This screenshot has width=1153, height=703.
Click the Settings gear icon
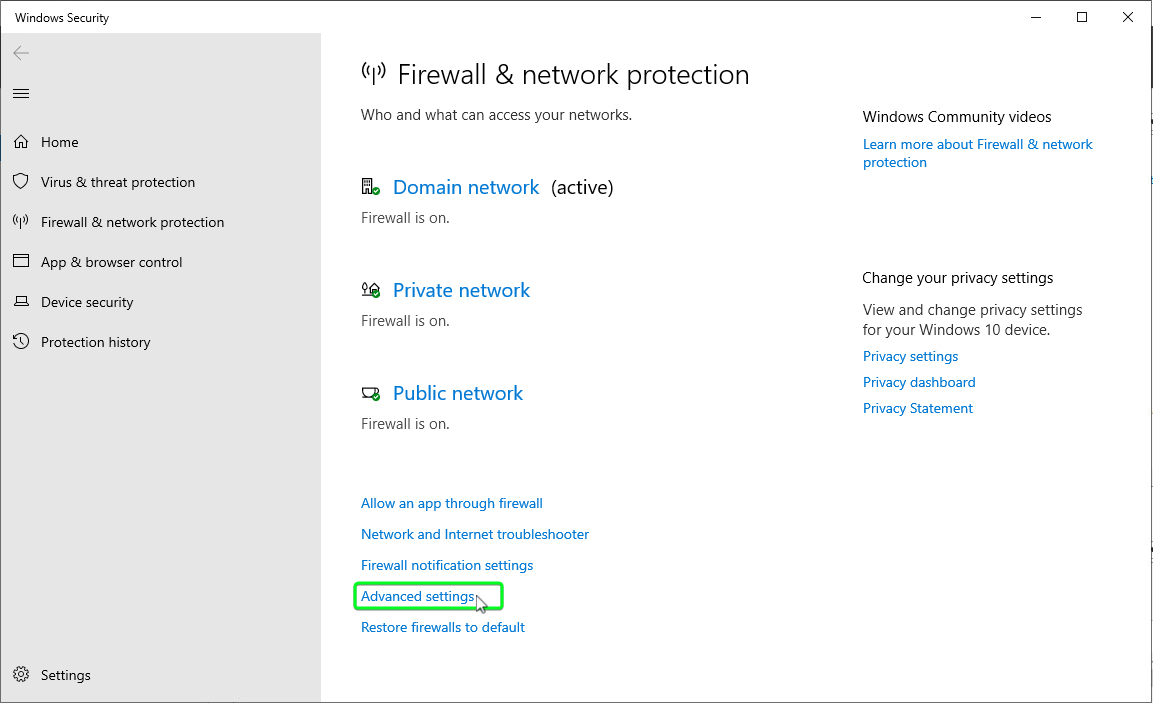21,674
